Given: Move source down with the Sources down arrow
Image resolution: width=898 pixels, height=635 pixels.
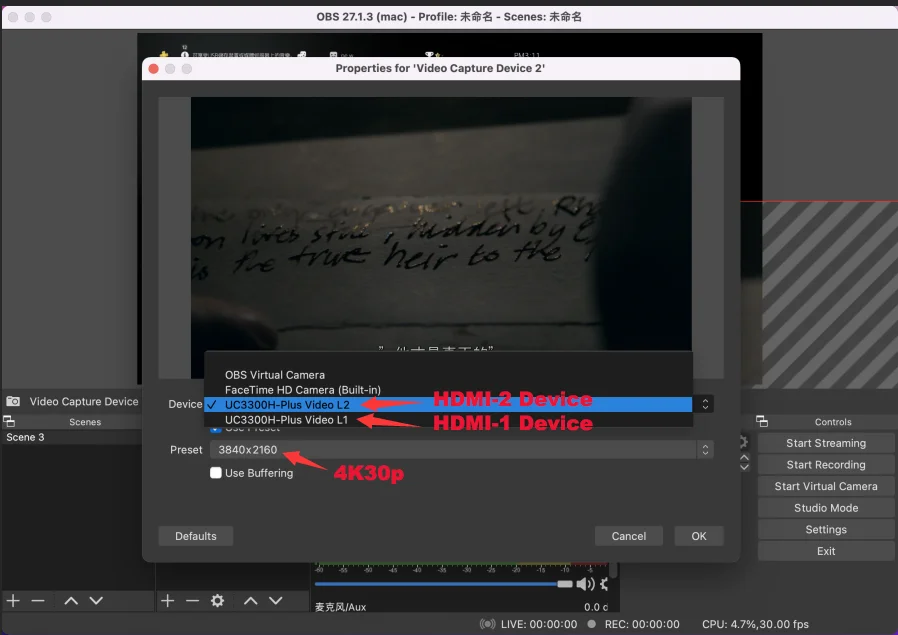Looking at the screenshot, I should pyautogui.click(x=276, y=601).
